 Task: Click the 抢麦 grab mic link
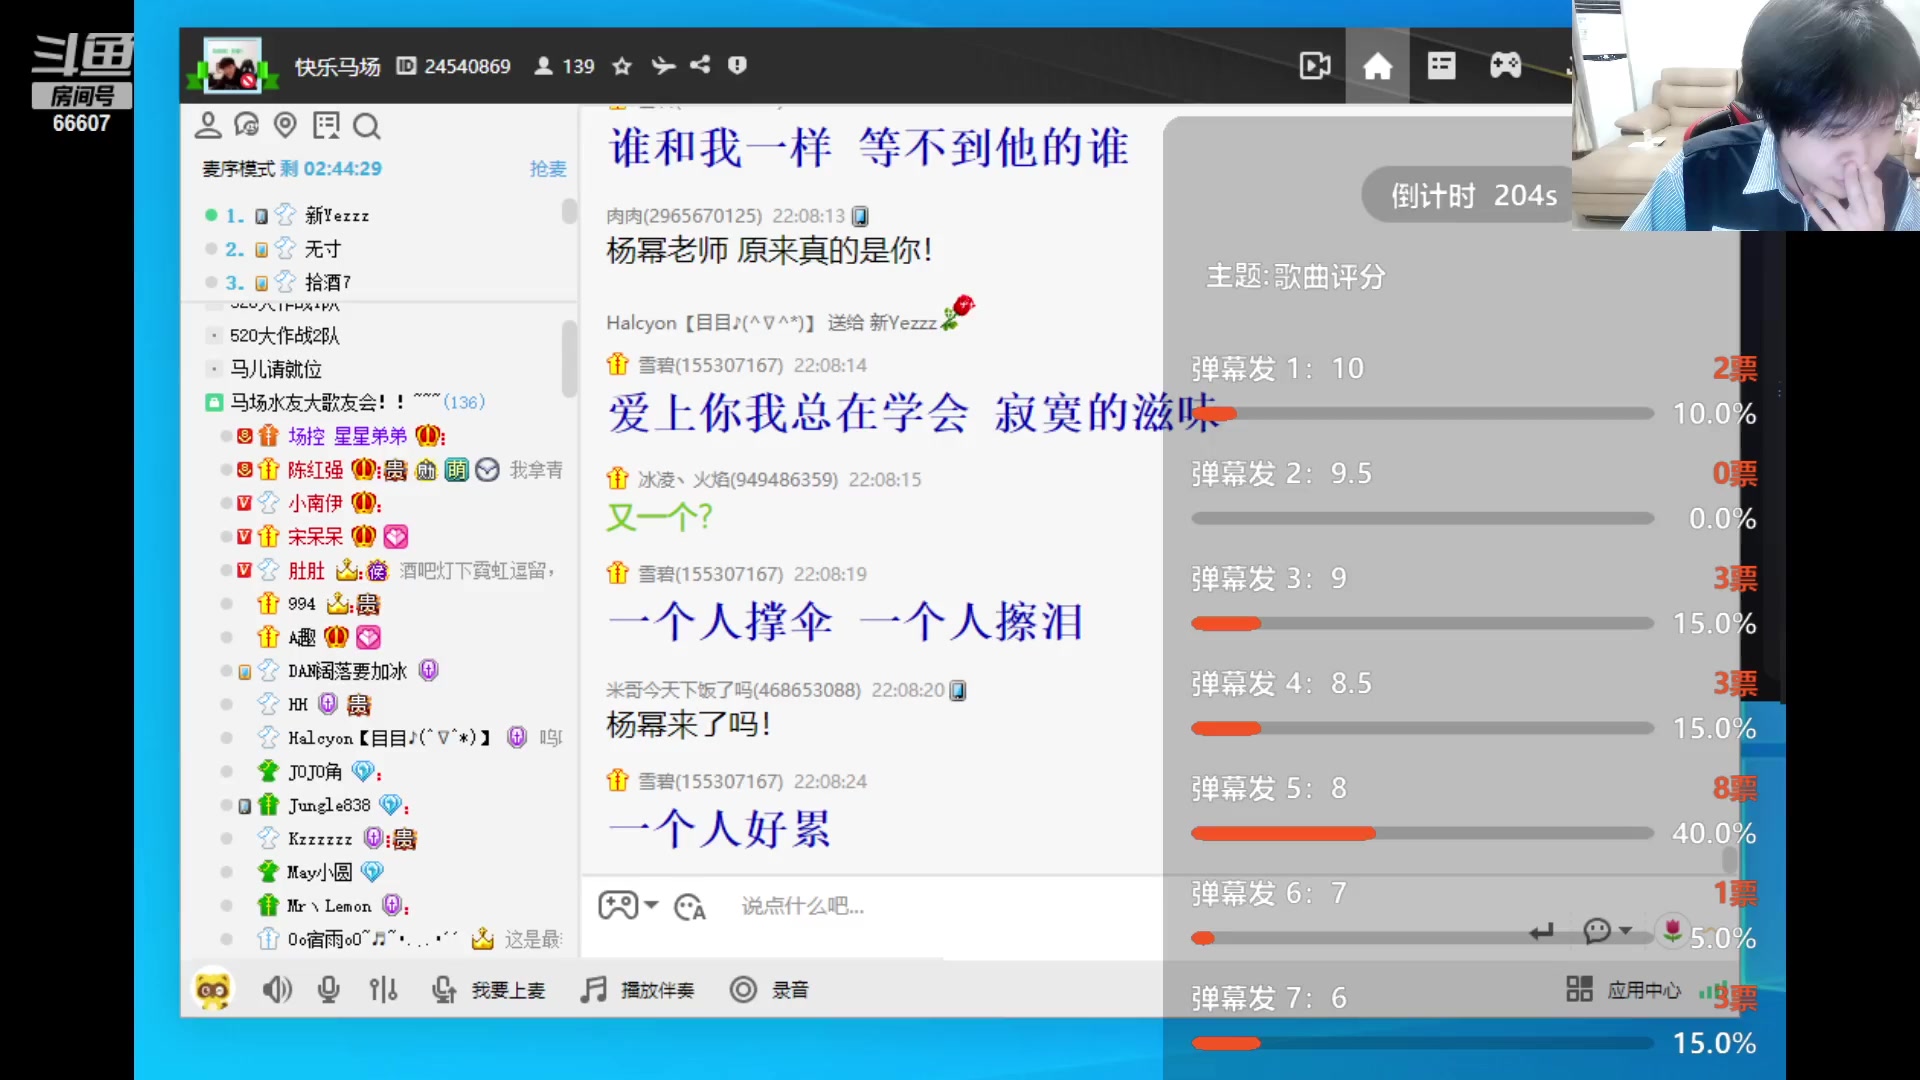point(548,169)
